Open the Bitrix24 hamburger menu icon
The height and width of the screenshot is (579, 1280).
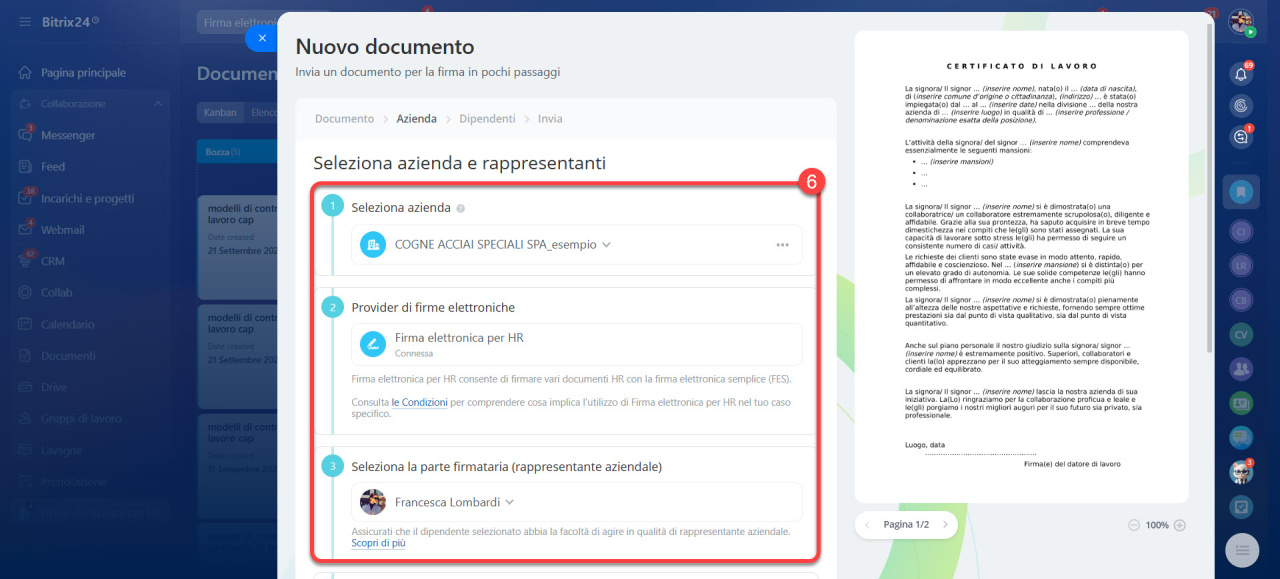[x=24, y=21]
